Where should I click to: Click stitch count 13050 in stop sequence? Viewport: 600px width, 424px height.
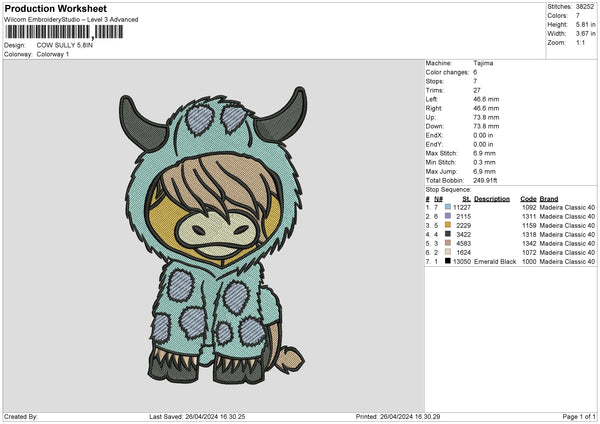coord(462,261)
